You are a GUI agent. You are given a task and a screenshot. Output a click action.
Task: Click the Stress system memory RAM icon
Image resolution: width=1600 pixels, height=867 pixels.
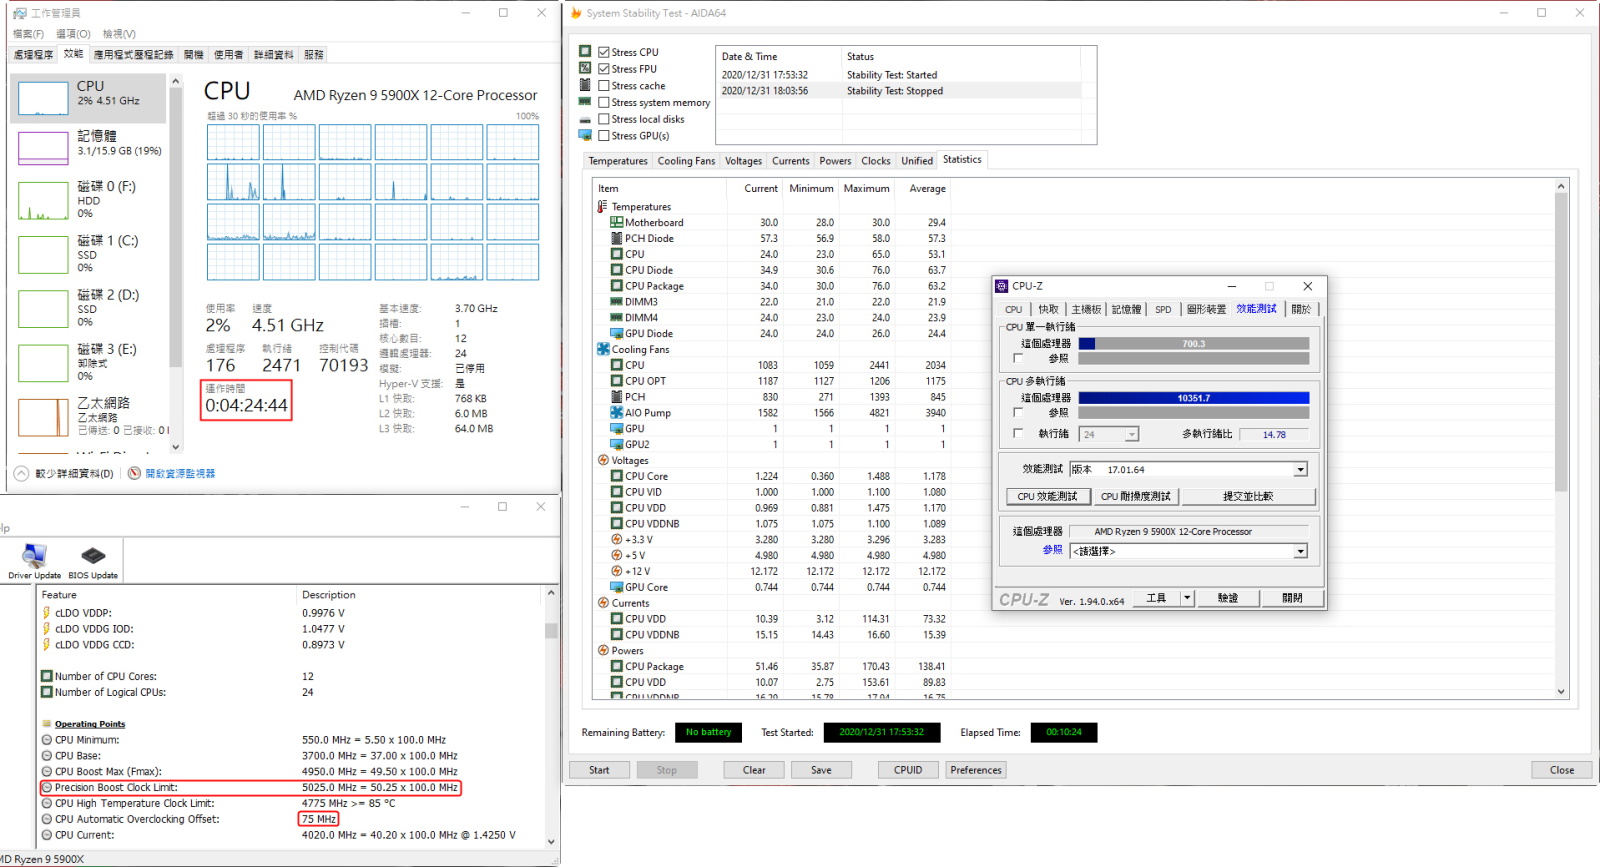(x=585, y=102)
